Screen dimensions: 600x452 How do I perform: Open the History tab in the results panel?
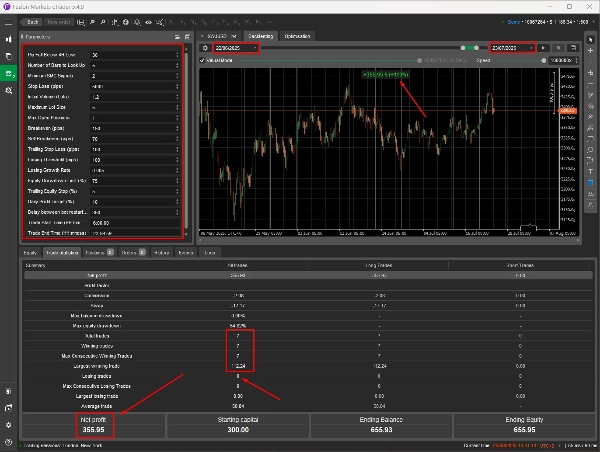[x=161, y=253]
